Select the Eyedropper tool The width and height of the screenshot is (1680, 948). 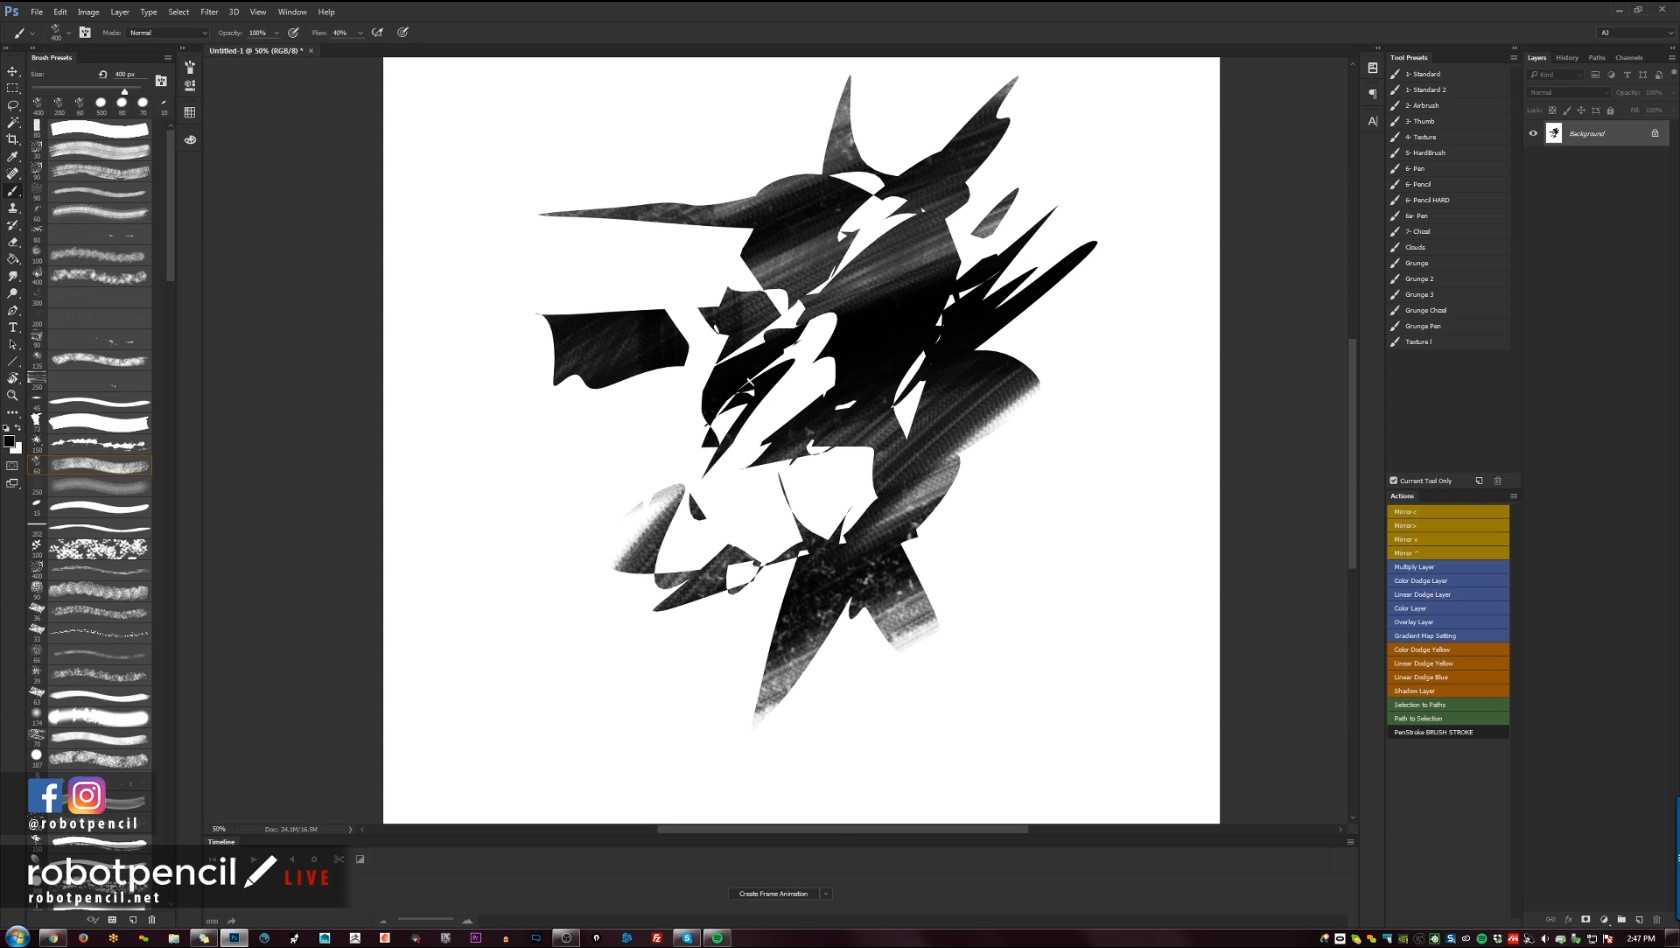pos(13,156)
